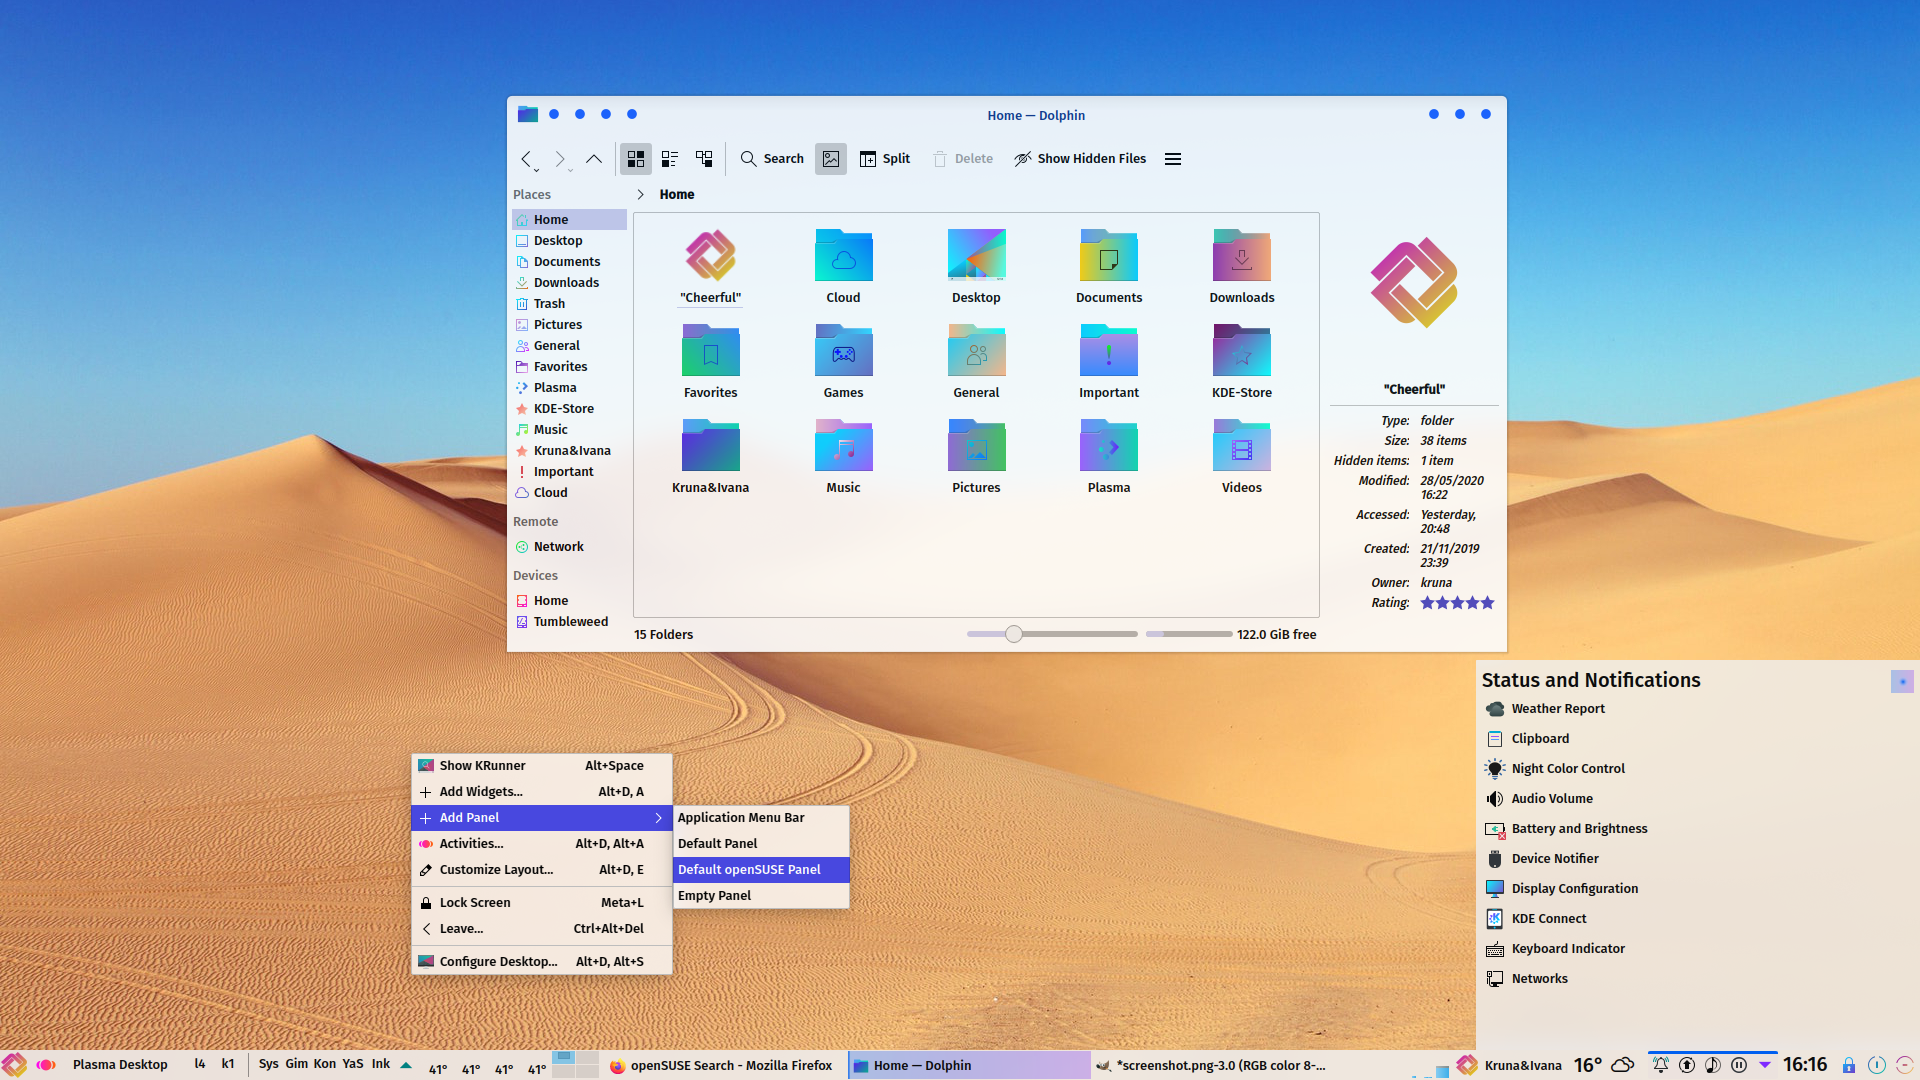Set rating by clicking the fifth star

click(x=1487, y=603)
